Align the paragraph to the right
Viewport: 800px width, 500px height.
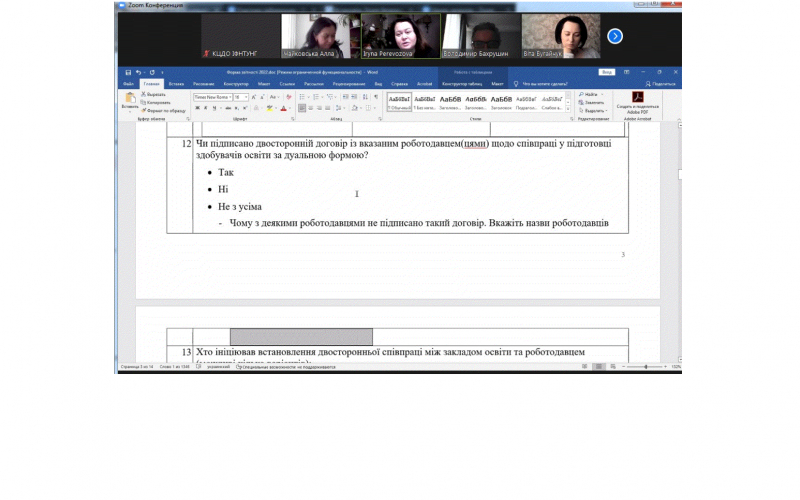click(x=319, y=108)
